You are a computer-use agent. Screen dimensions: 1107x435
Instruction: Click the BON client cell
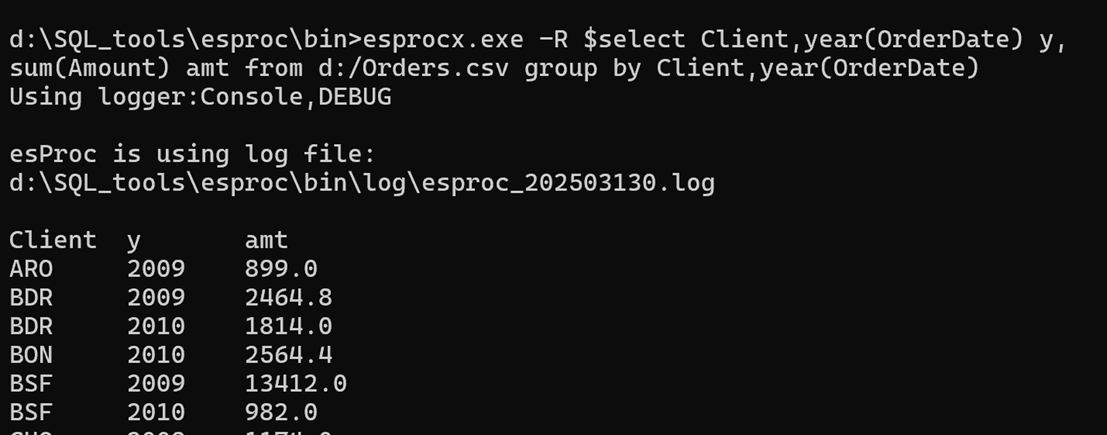tap(31, 355)
